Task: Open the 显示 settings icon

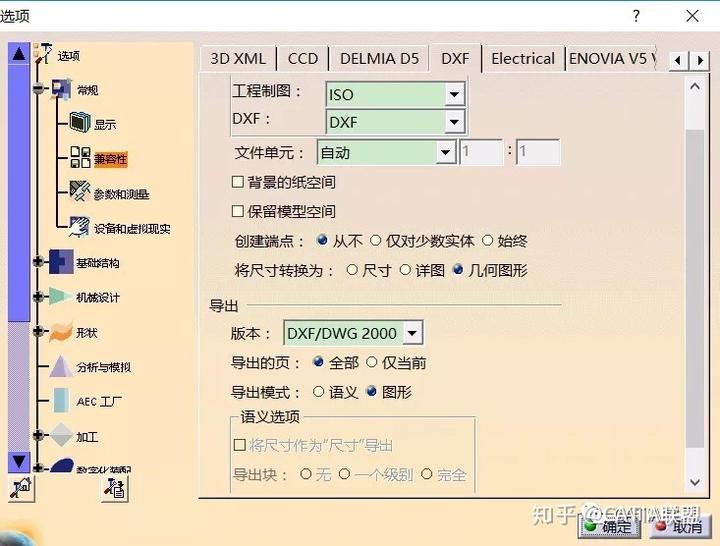Action: coord(80,122)
